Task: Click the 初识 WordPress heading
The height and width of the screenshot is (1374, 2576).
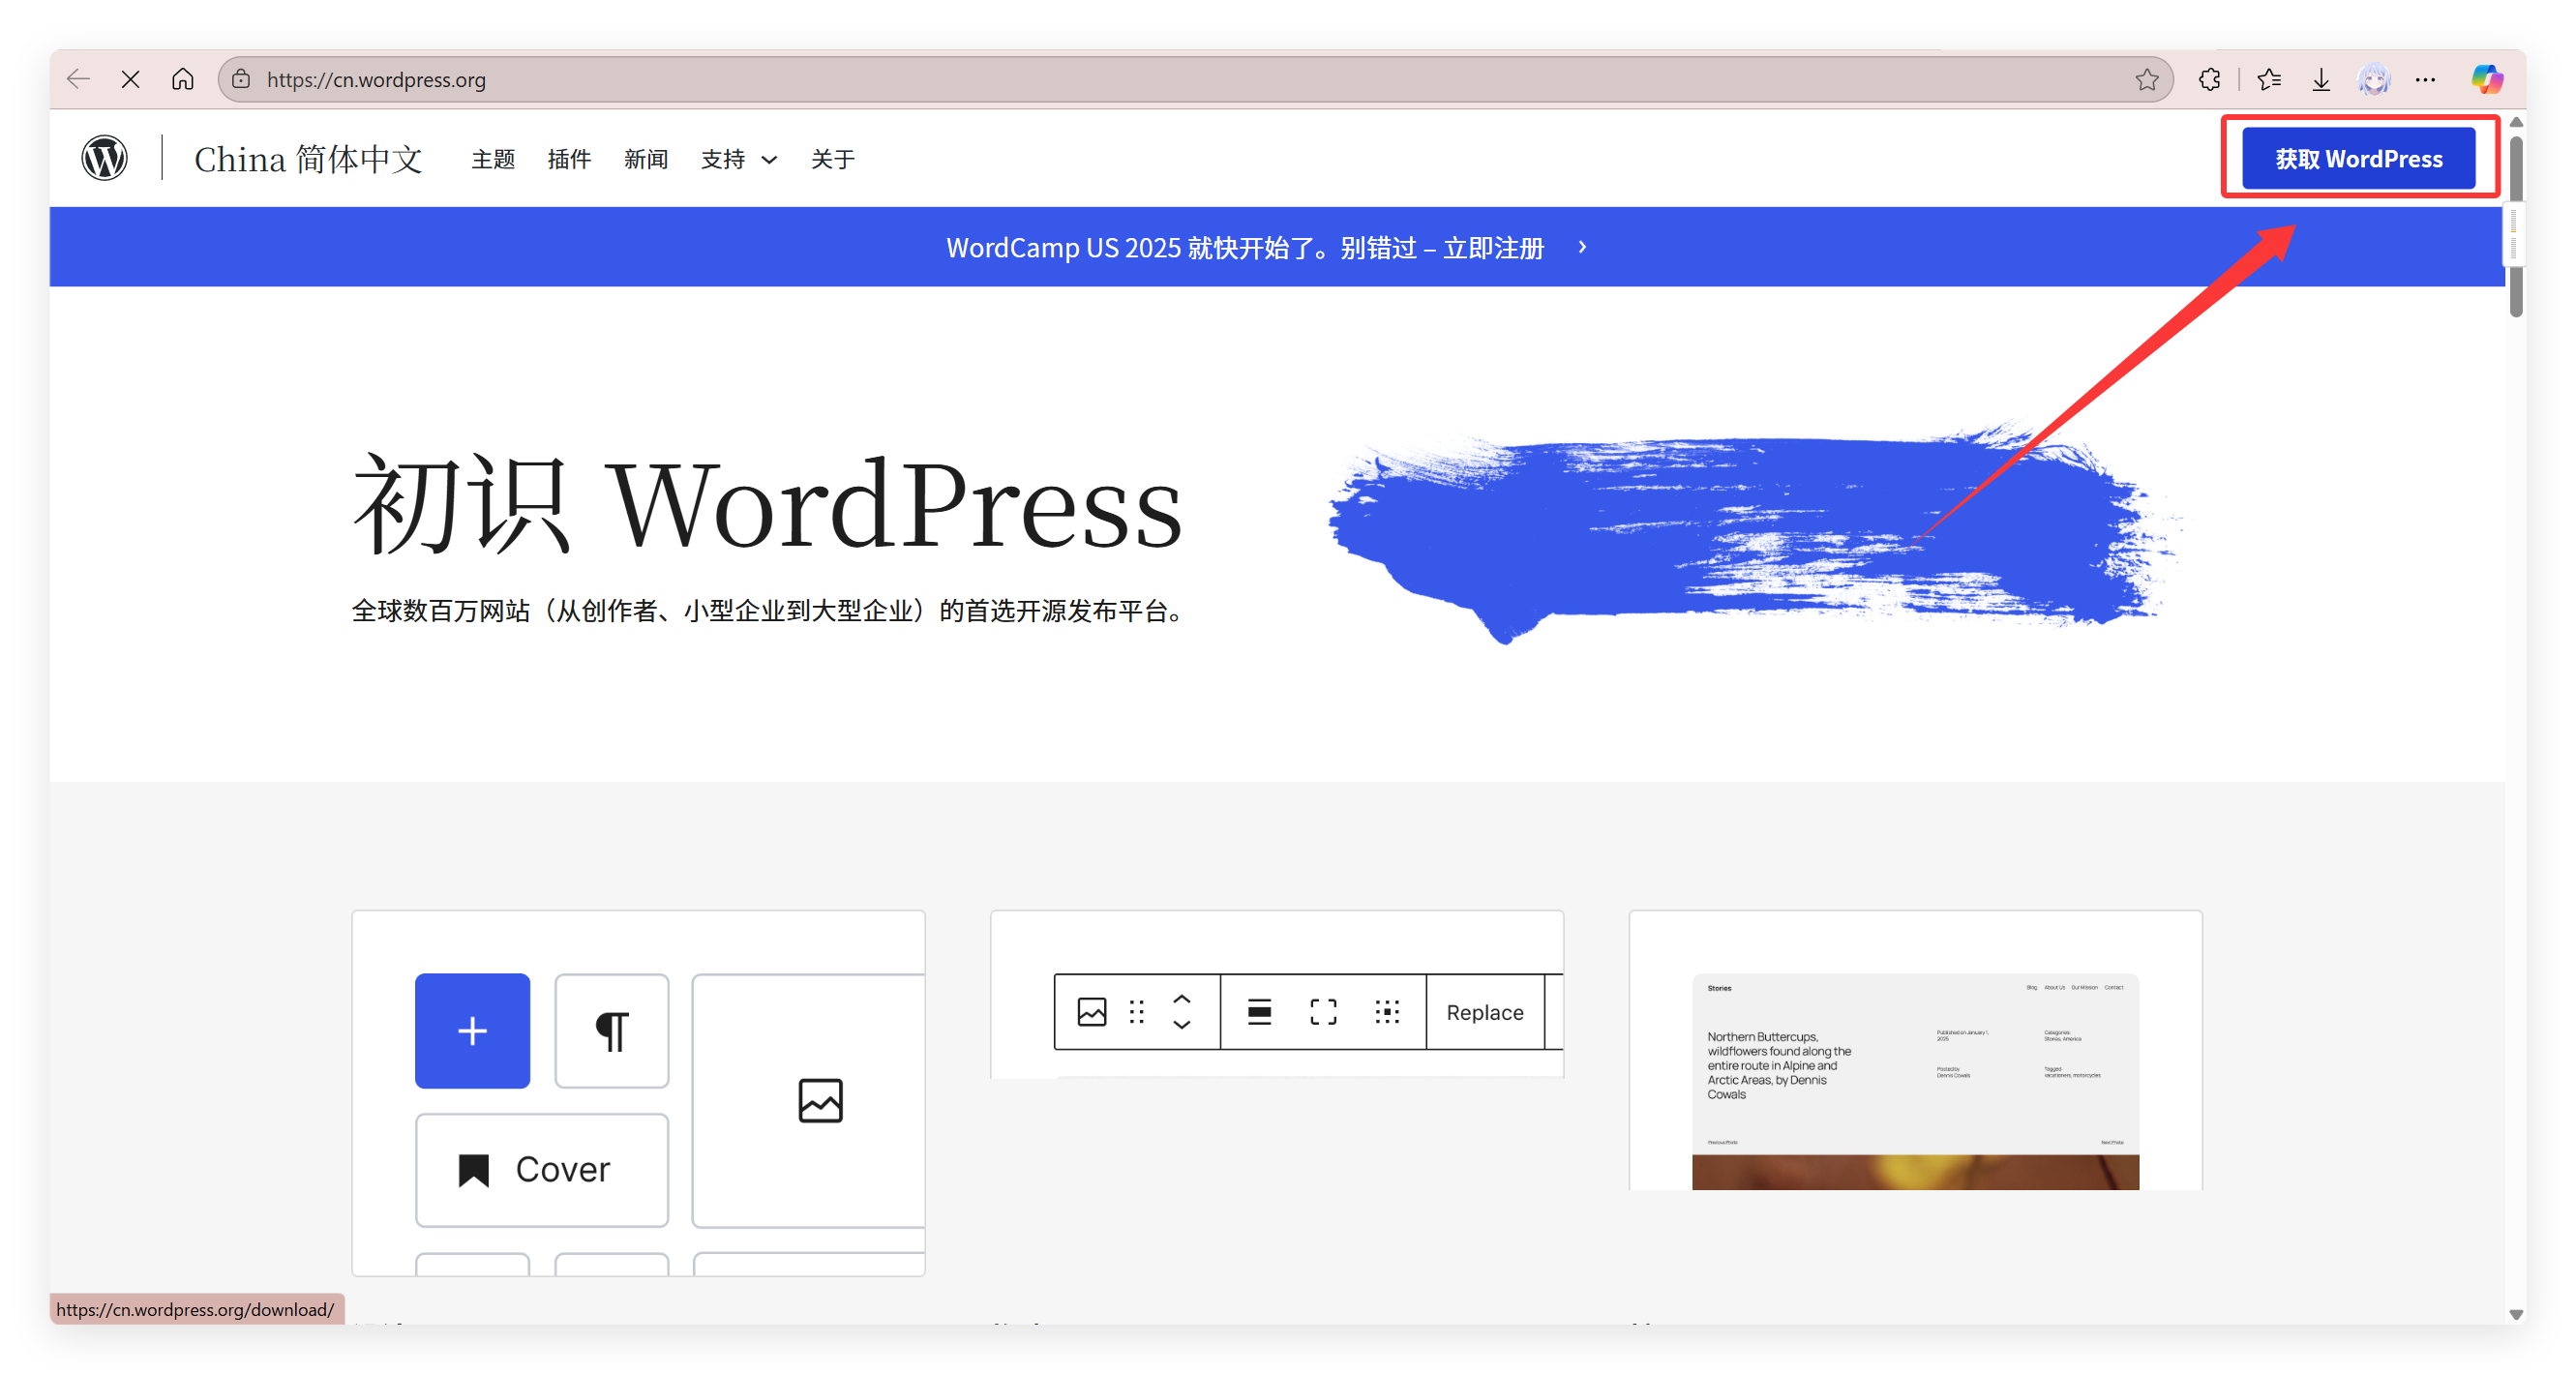Action: coord(767,503)
